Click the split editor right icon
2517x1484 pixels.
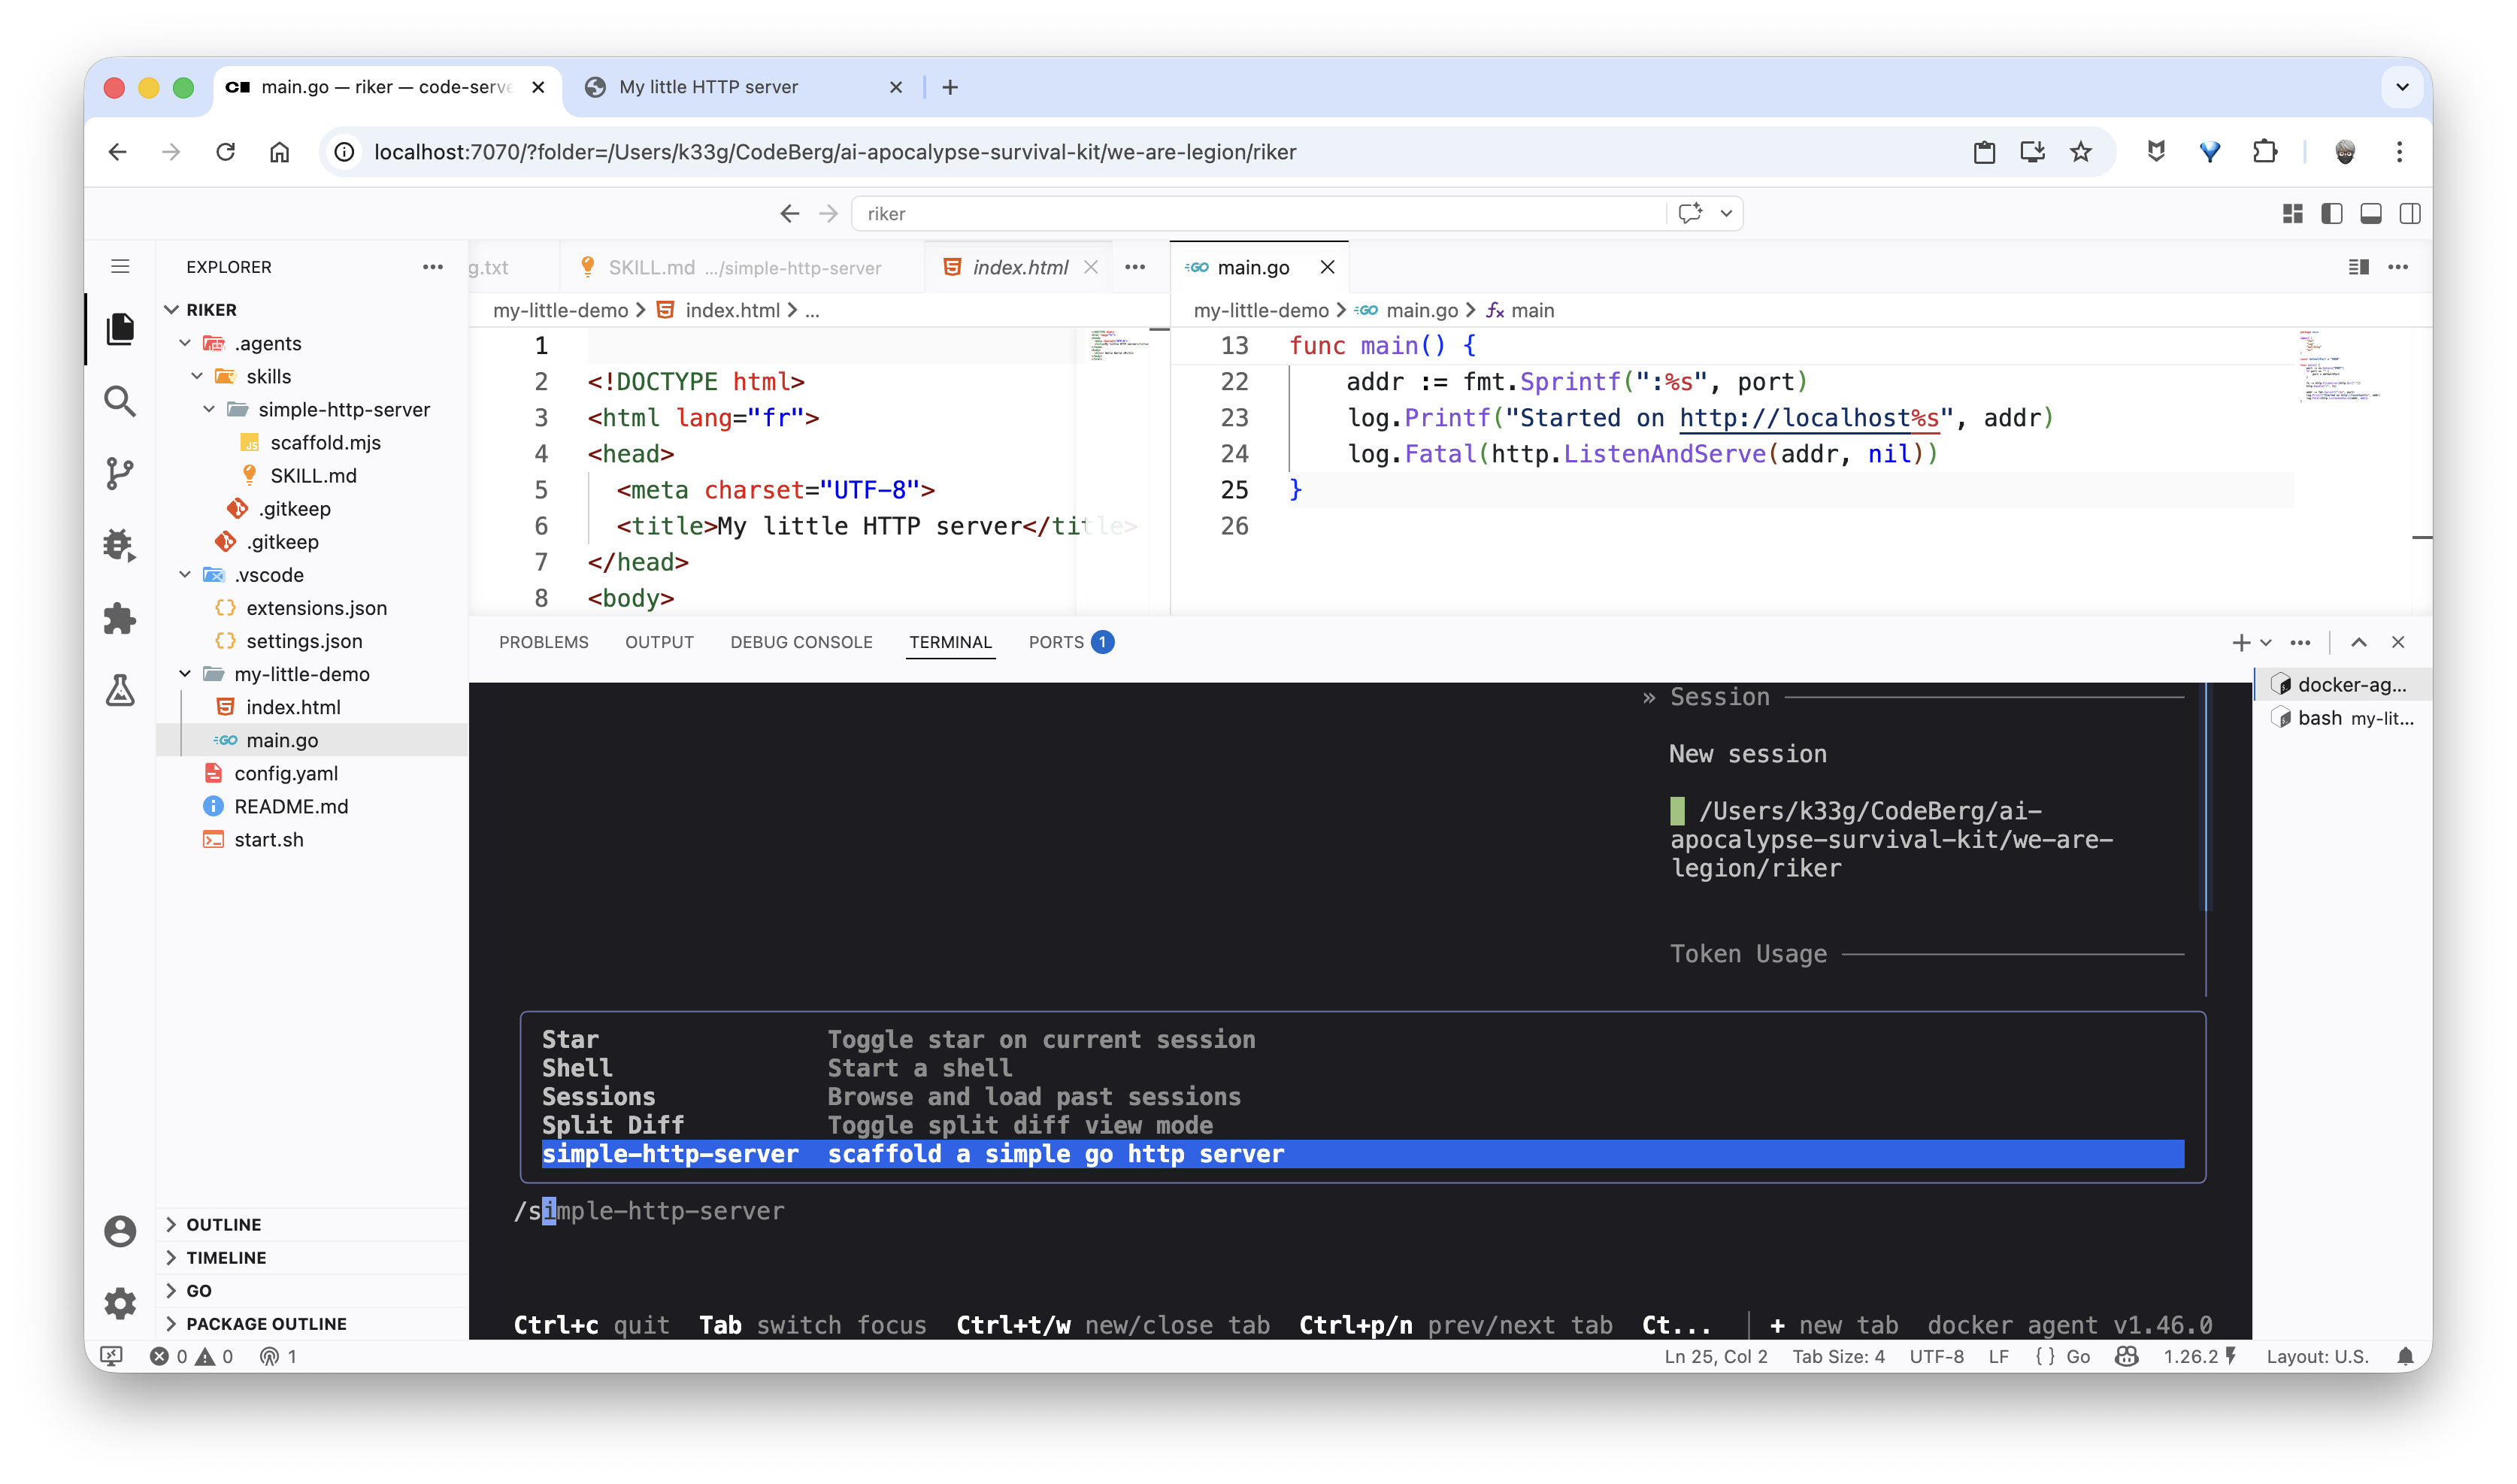pyautogui.click(x=2358, y=267)
